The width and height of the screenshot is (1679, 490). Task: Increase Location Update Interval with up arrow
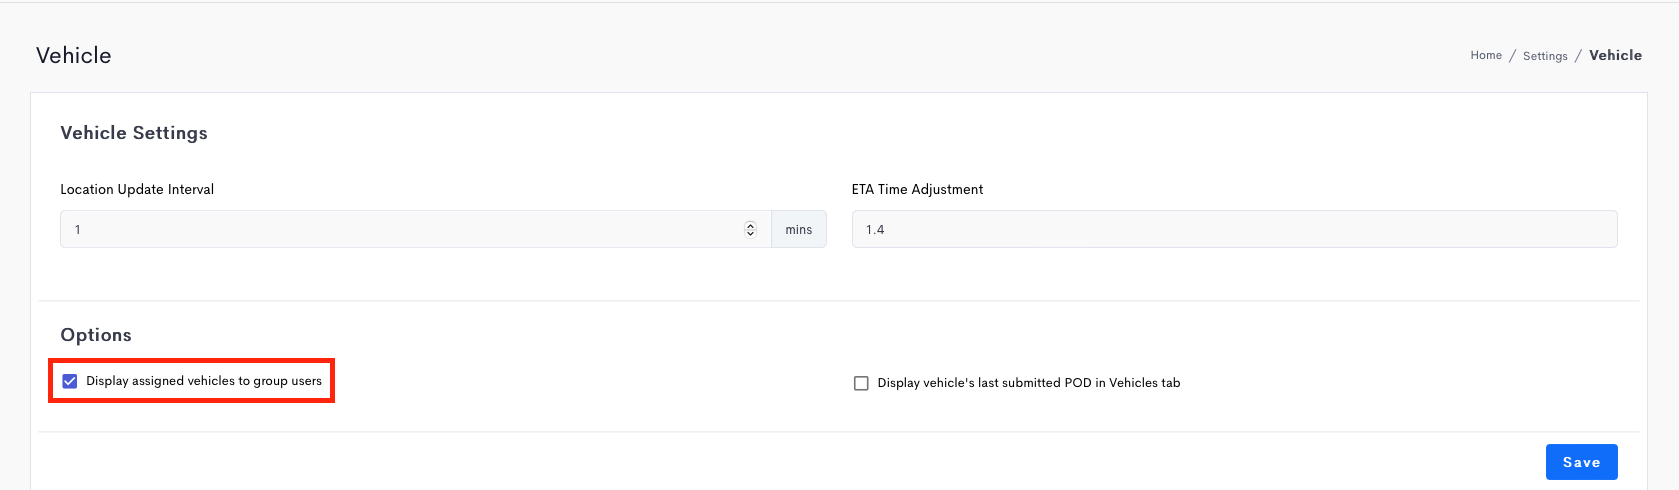coord(750,225)
